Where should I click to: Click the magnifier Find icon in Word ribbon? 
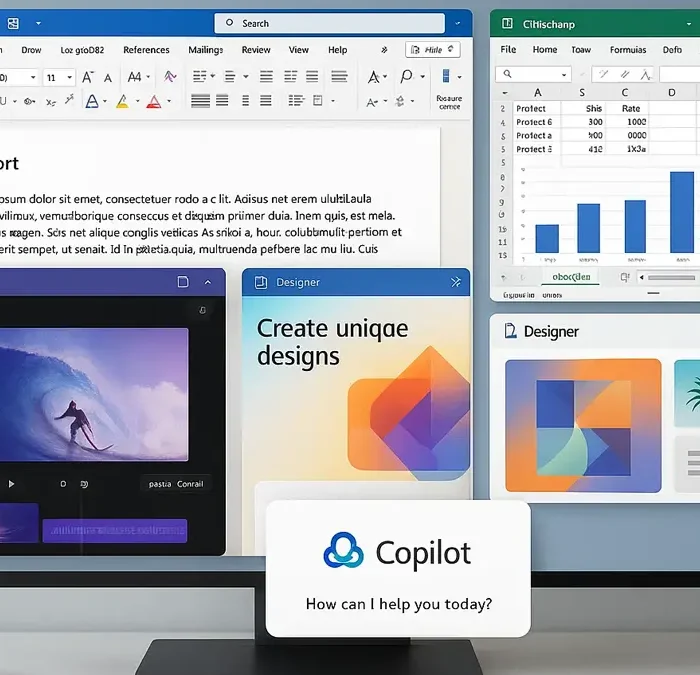[406, 76]
